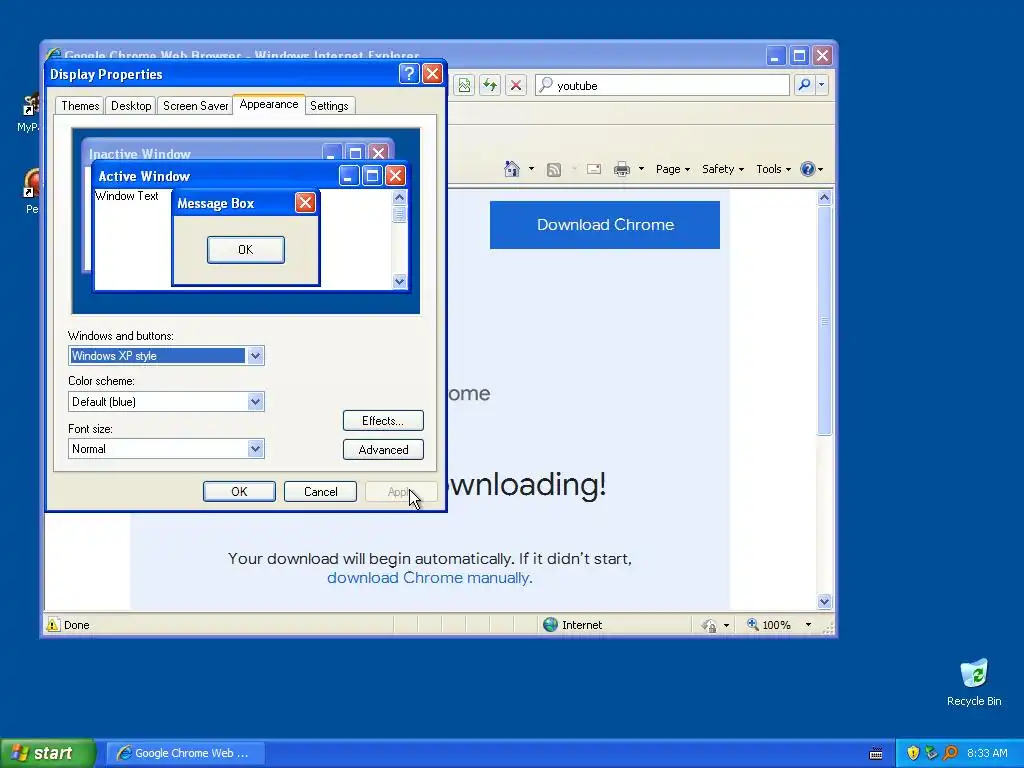Screen dimensions: 1024x768
Task: Click the IE page scrollbar thumb
Action: (824, 321)
